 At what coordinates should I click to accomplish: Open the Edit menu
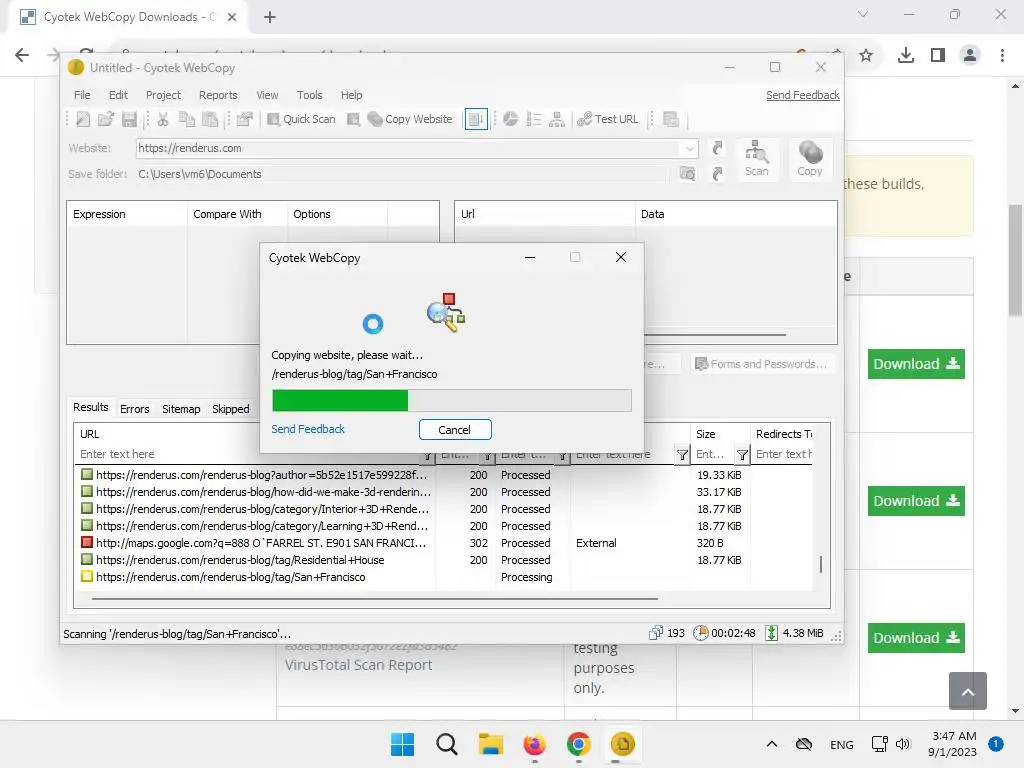(118, 95)
